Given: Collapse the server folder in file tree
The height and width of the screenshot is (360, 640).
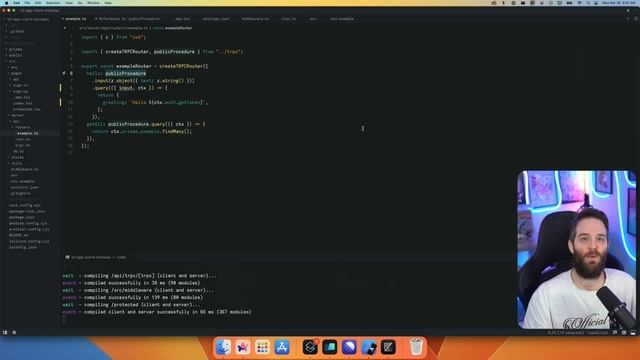Looking at the screenshot, I should click(x=17, y=116).
